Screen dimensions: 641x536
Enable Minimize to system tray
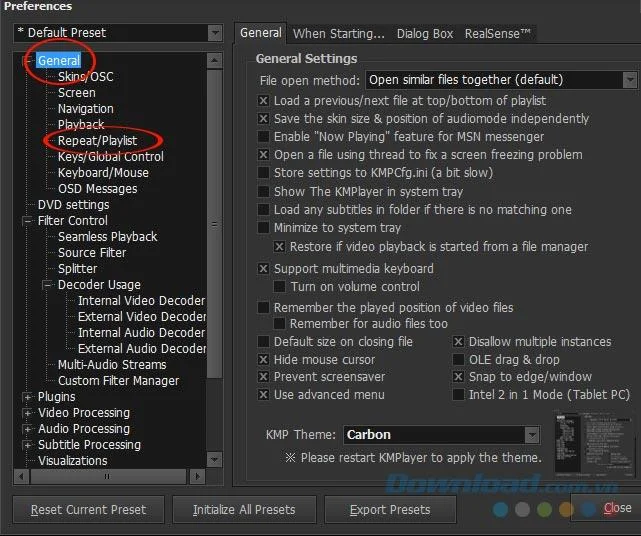click(263, 227)
